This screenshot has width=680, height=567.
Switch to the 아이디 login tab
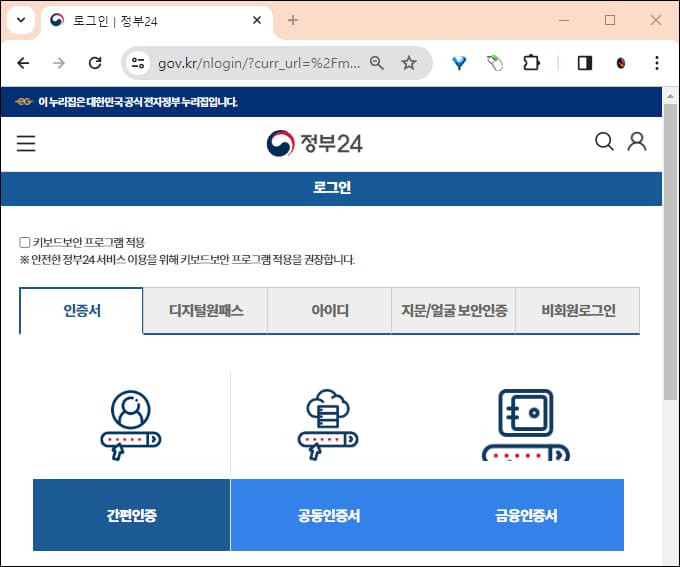[330, 311]
